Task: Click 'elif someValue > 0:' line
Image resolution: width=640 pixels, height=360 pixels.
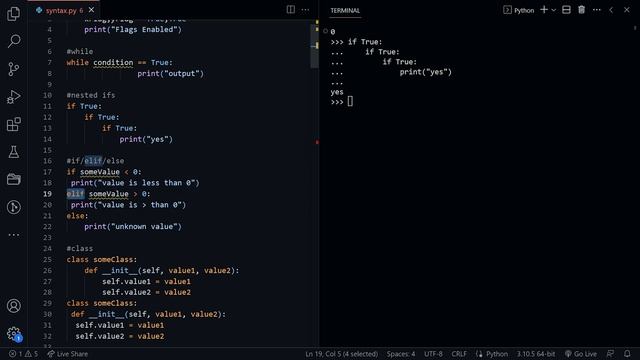Action: pyautogui.click(x=108, y=194)
